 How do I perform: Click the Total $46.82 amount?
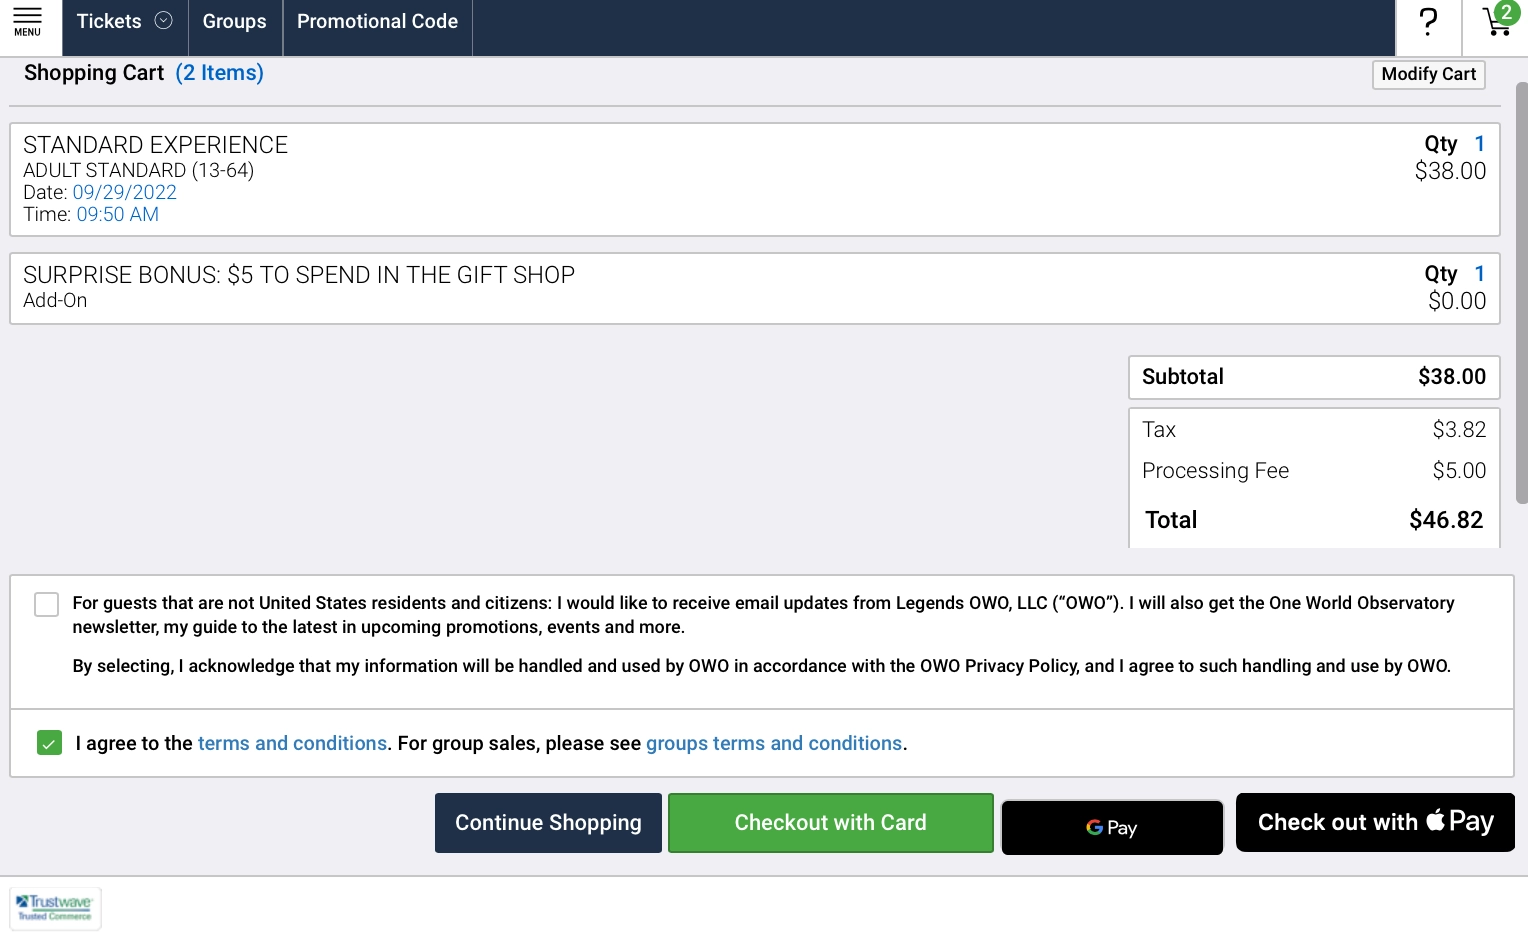pos(1446,520)
